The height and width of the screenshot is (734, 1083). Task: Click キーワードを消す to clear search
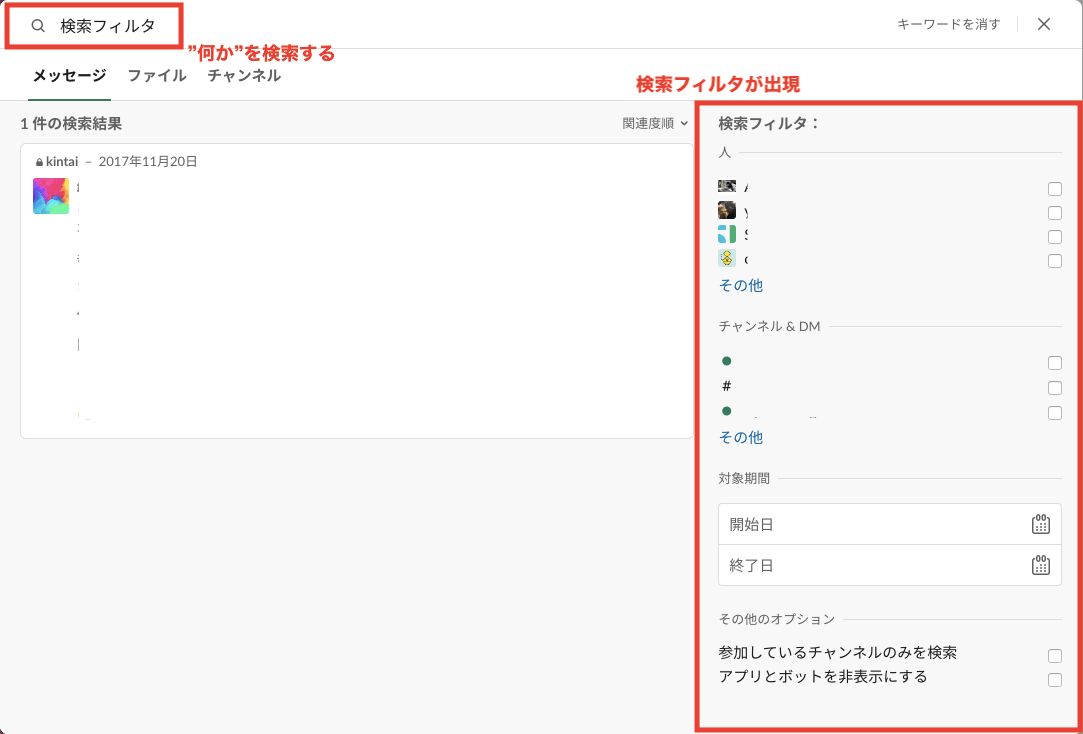948,25
